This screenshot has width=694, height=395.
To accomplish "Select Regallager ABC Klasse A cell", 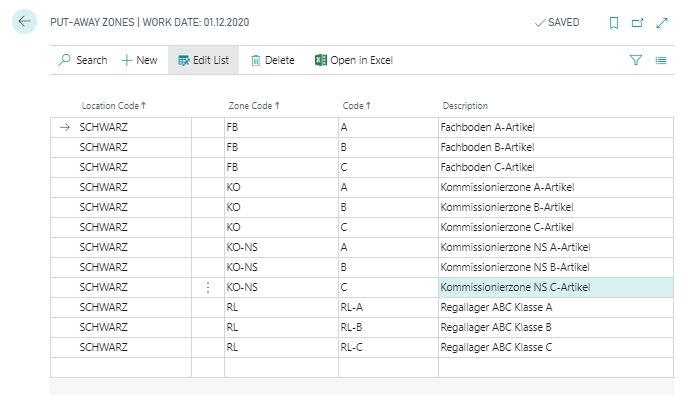I will (555, 307).
